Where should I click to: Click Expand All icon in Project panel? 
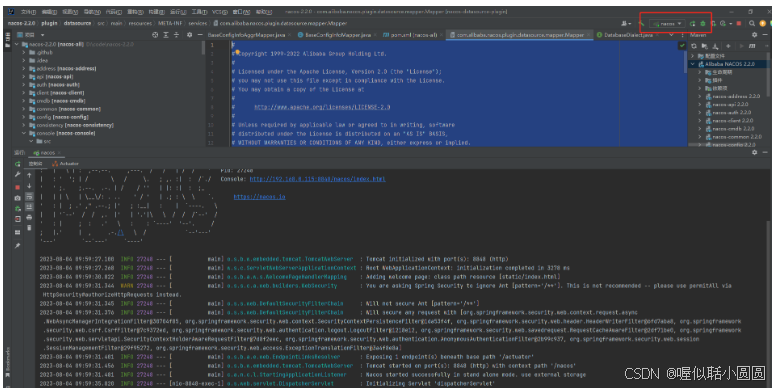[x=166, y=35]
